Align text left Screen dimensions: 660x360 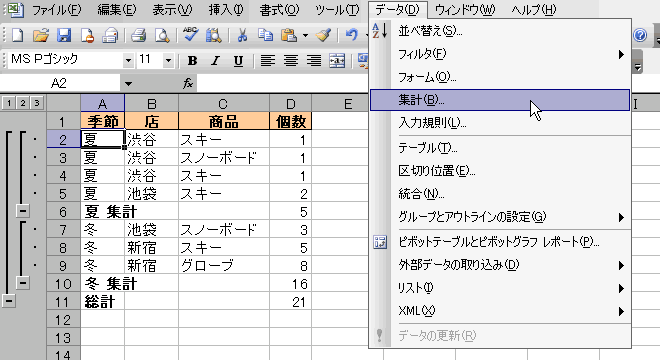tap(268, 61)
